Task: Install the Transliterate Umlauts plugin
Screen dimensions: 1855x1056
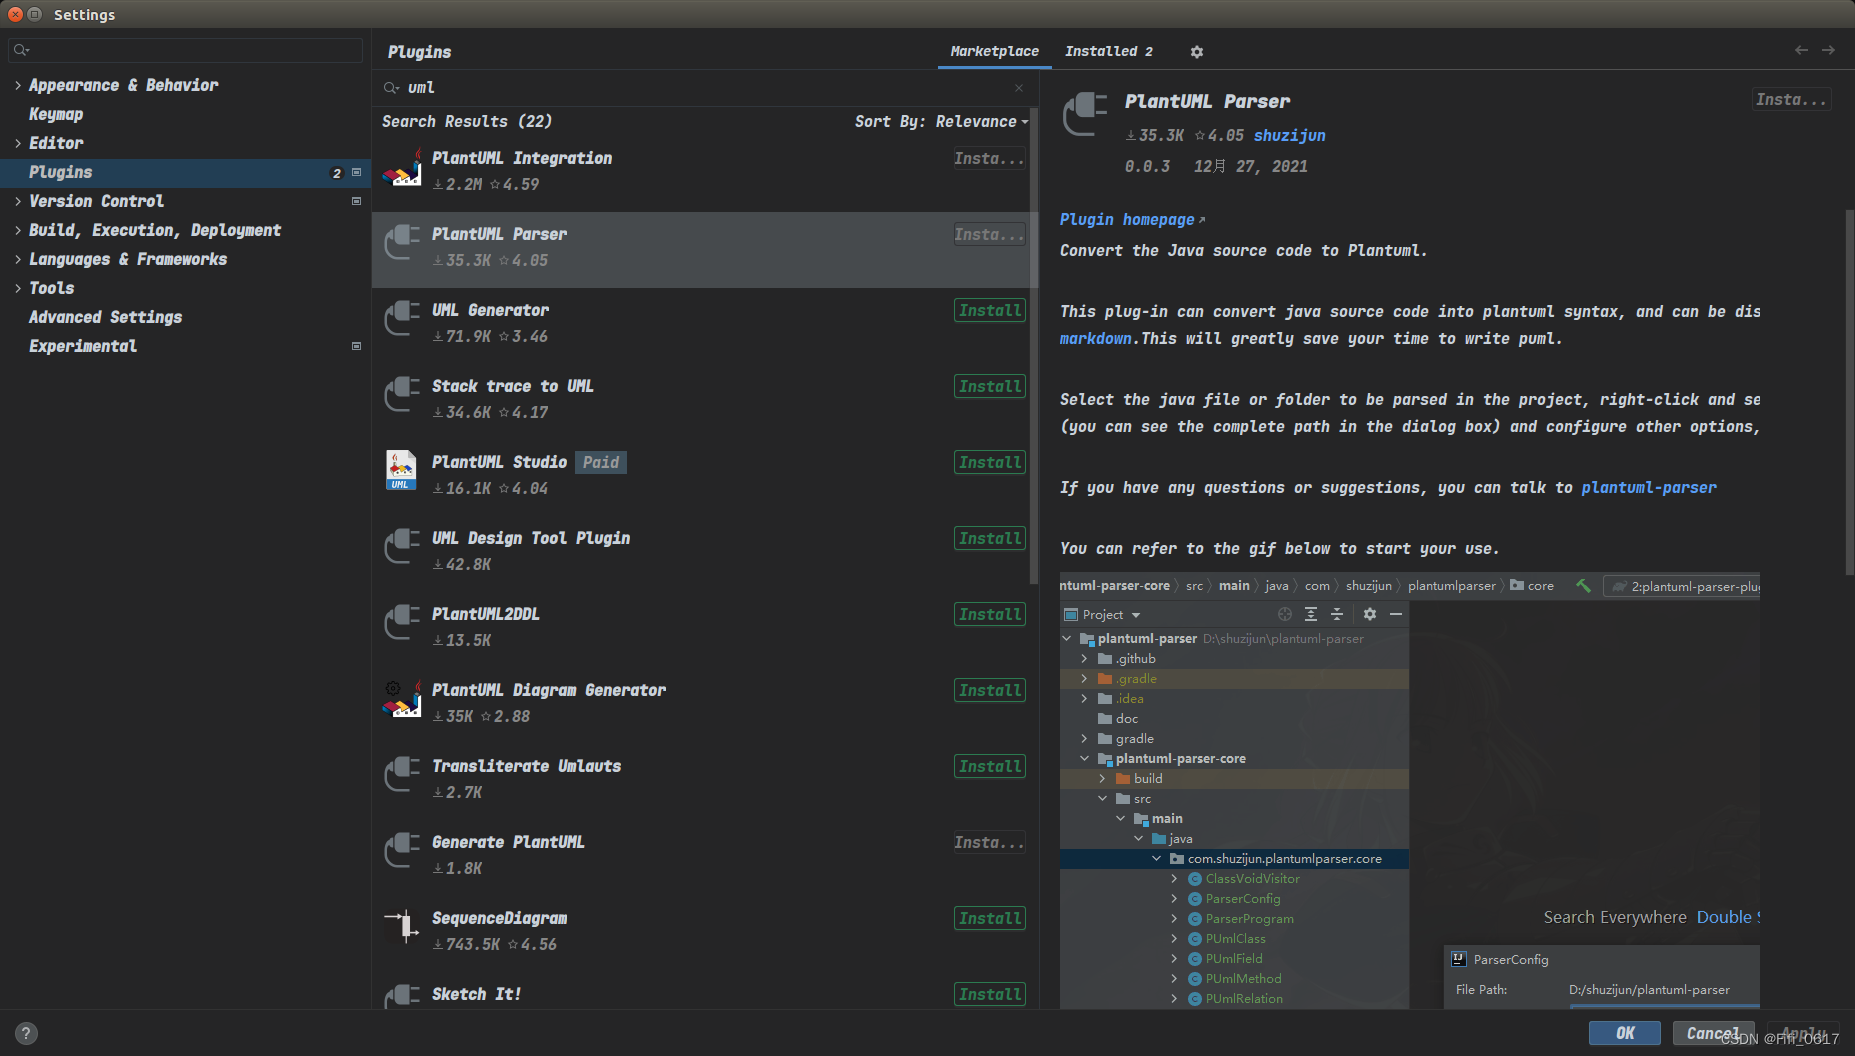Action: pos(990,767)
